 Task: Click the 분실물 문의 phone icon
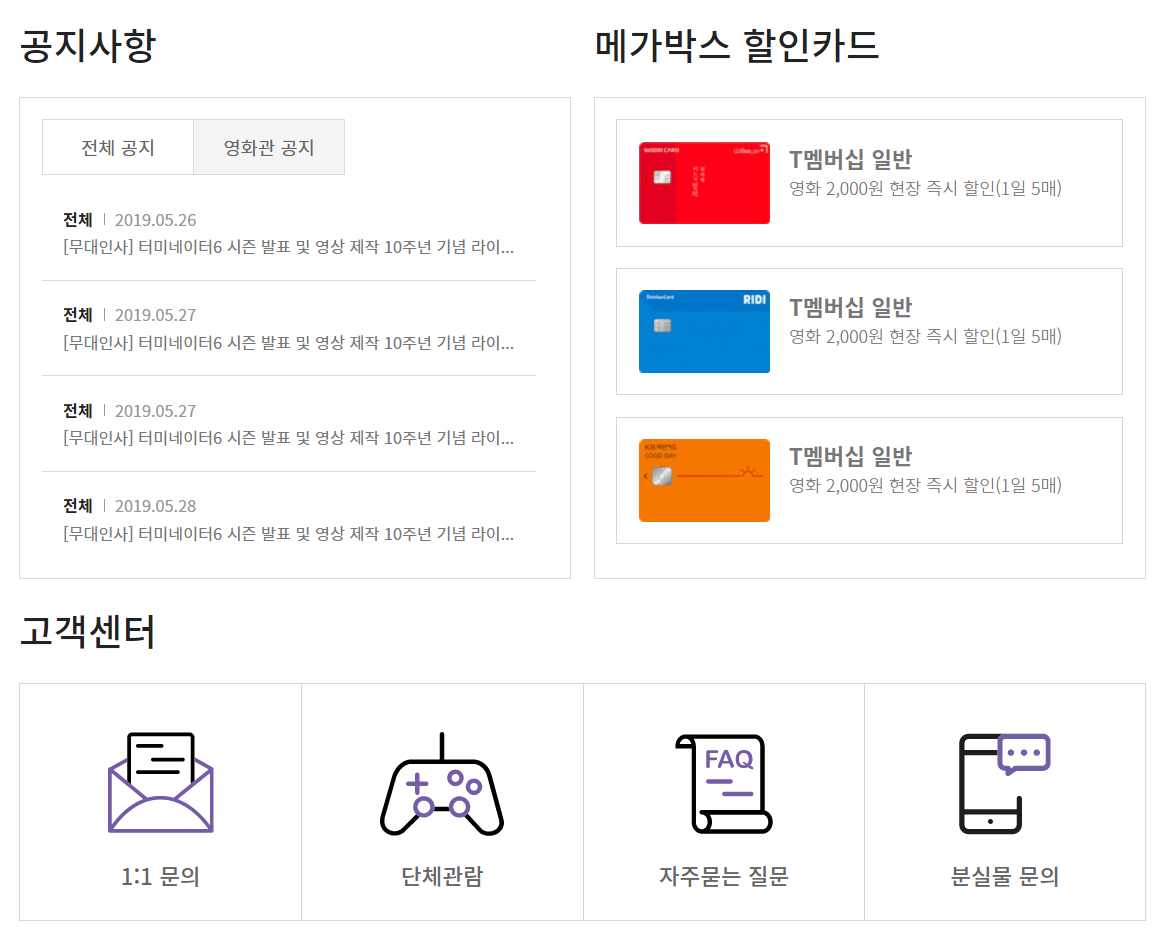point(1005,784)
